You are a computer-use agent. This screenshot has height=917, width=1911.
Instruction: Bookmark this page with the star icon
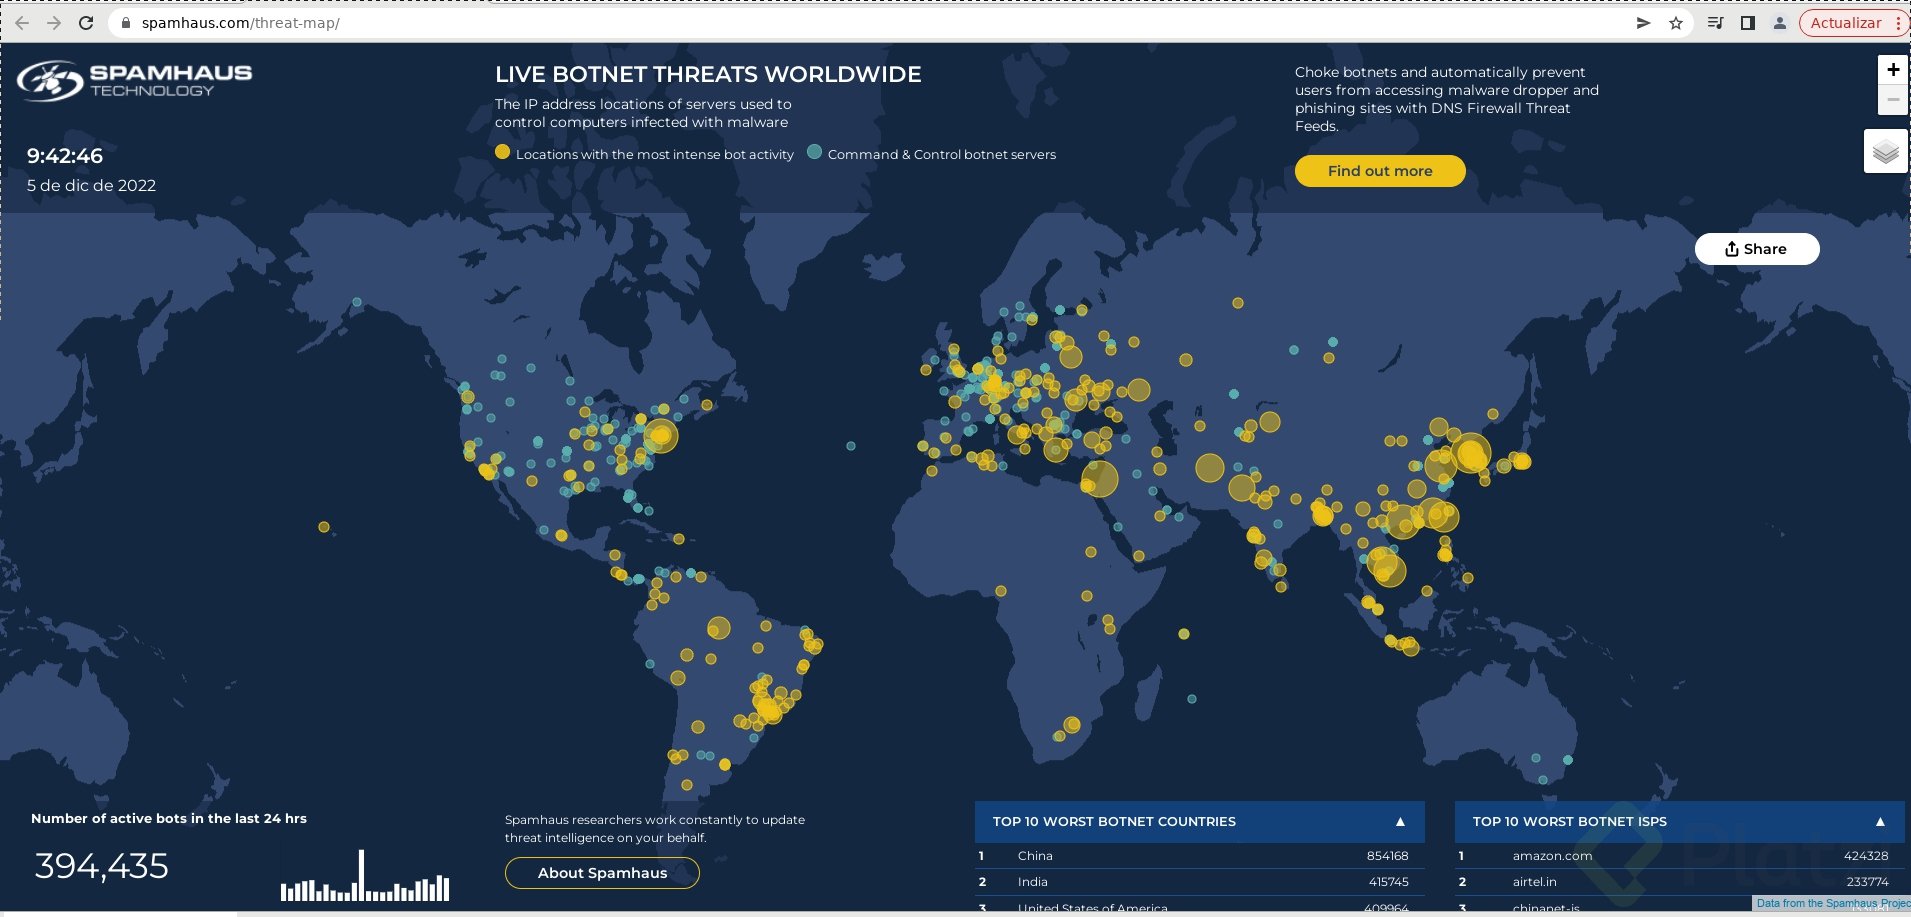coord(1676,23)
